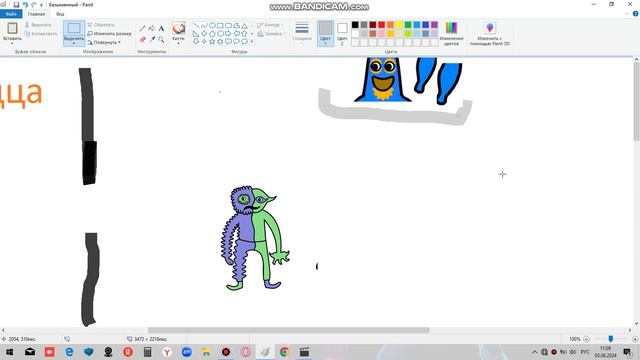Activate the Text tool (letter A)
This screenshot has width=640, height=360.
161,28
